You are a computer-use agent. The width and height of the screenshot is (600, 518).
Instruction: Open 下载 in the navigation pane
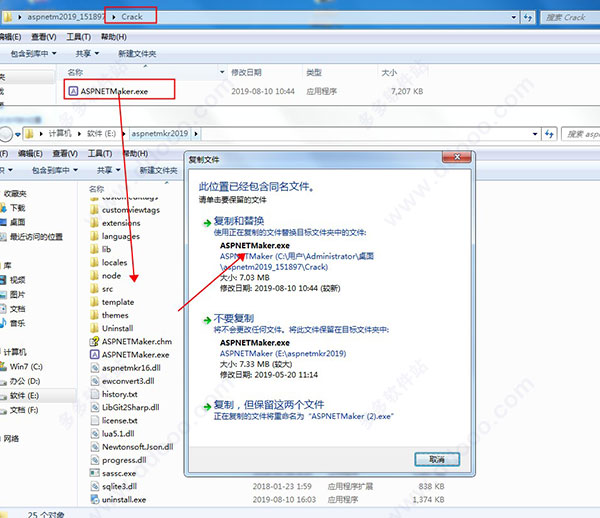(17, 208)
